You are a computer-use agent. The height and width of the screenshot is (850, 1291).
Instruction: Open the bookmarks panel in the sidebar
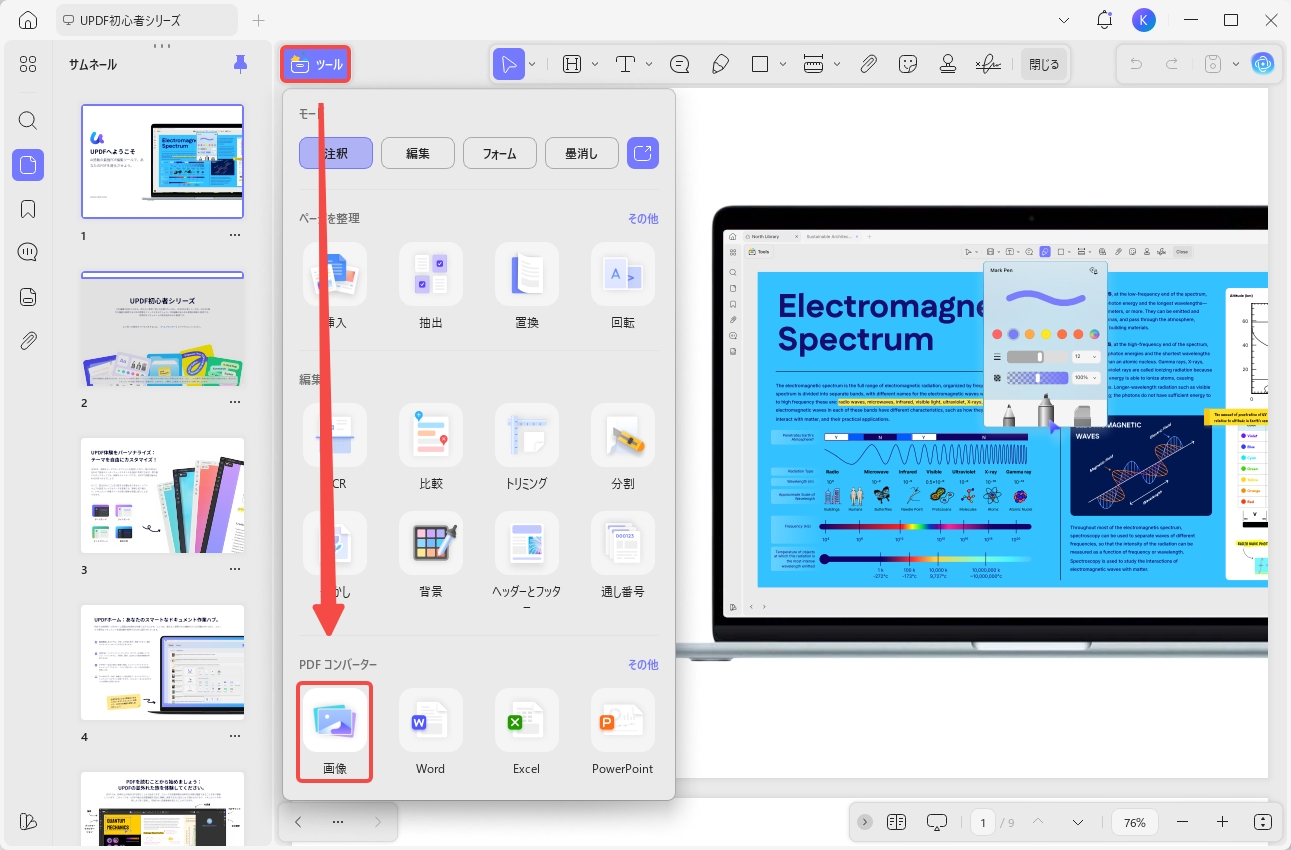coord(28,209)
